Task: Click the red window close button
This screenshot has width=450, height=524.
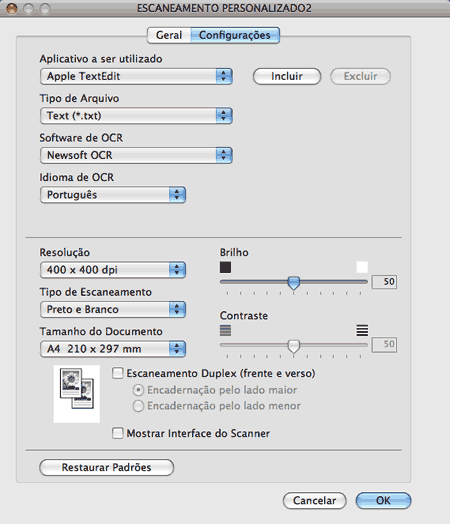Action: (12, 8)
